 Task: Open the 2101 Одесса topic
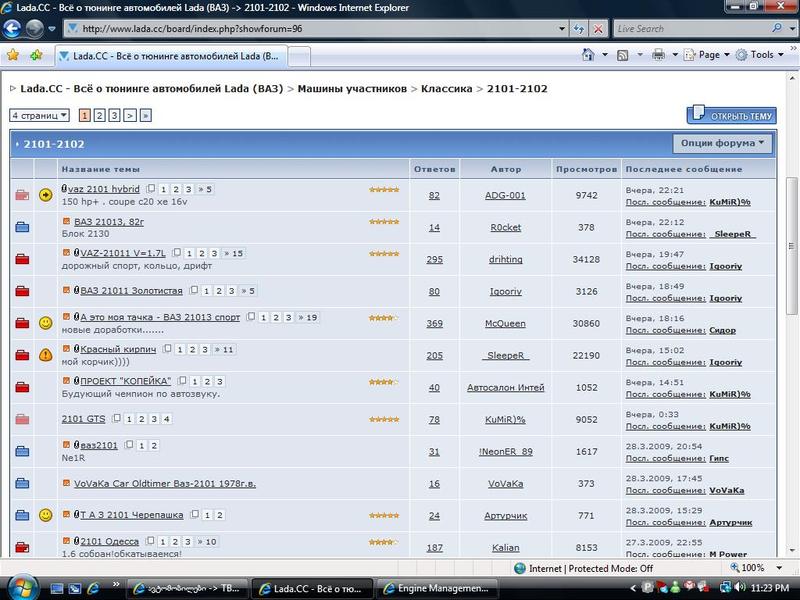pos(109,541)
